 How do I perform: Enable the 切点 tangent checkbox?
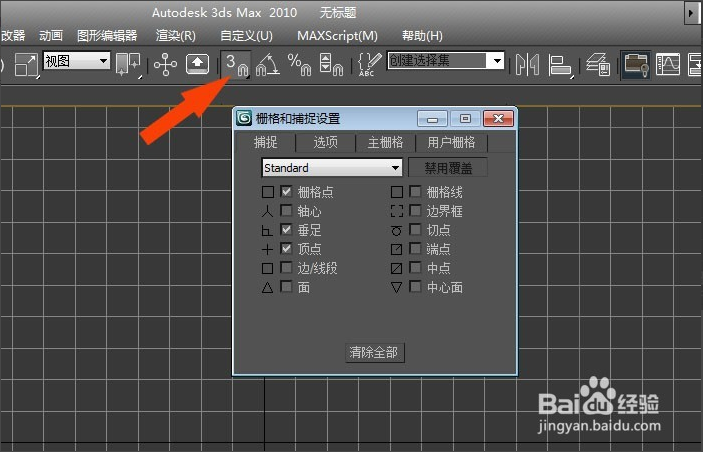(x=415, y=230)
